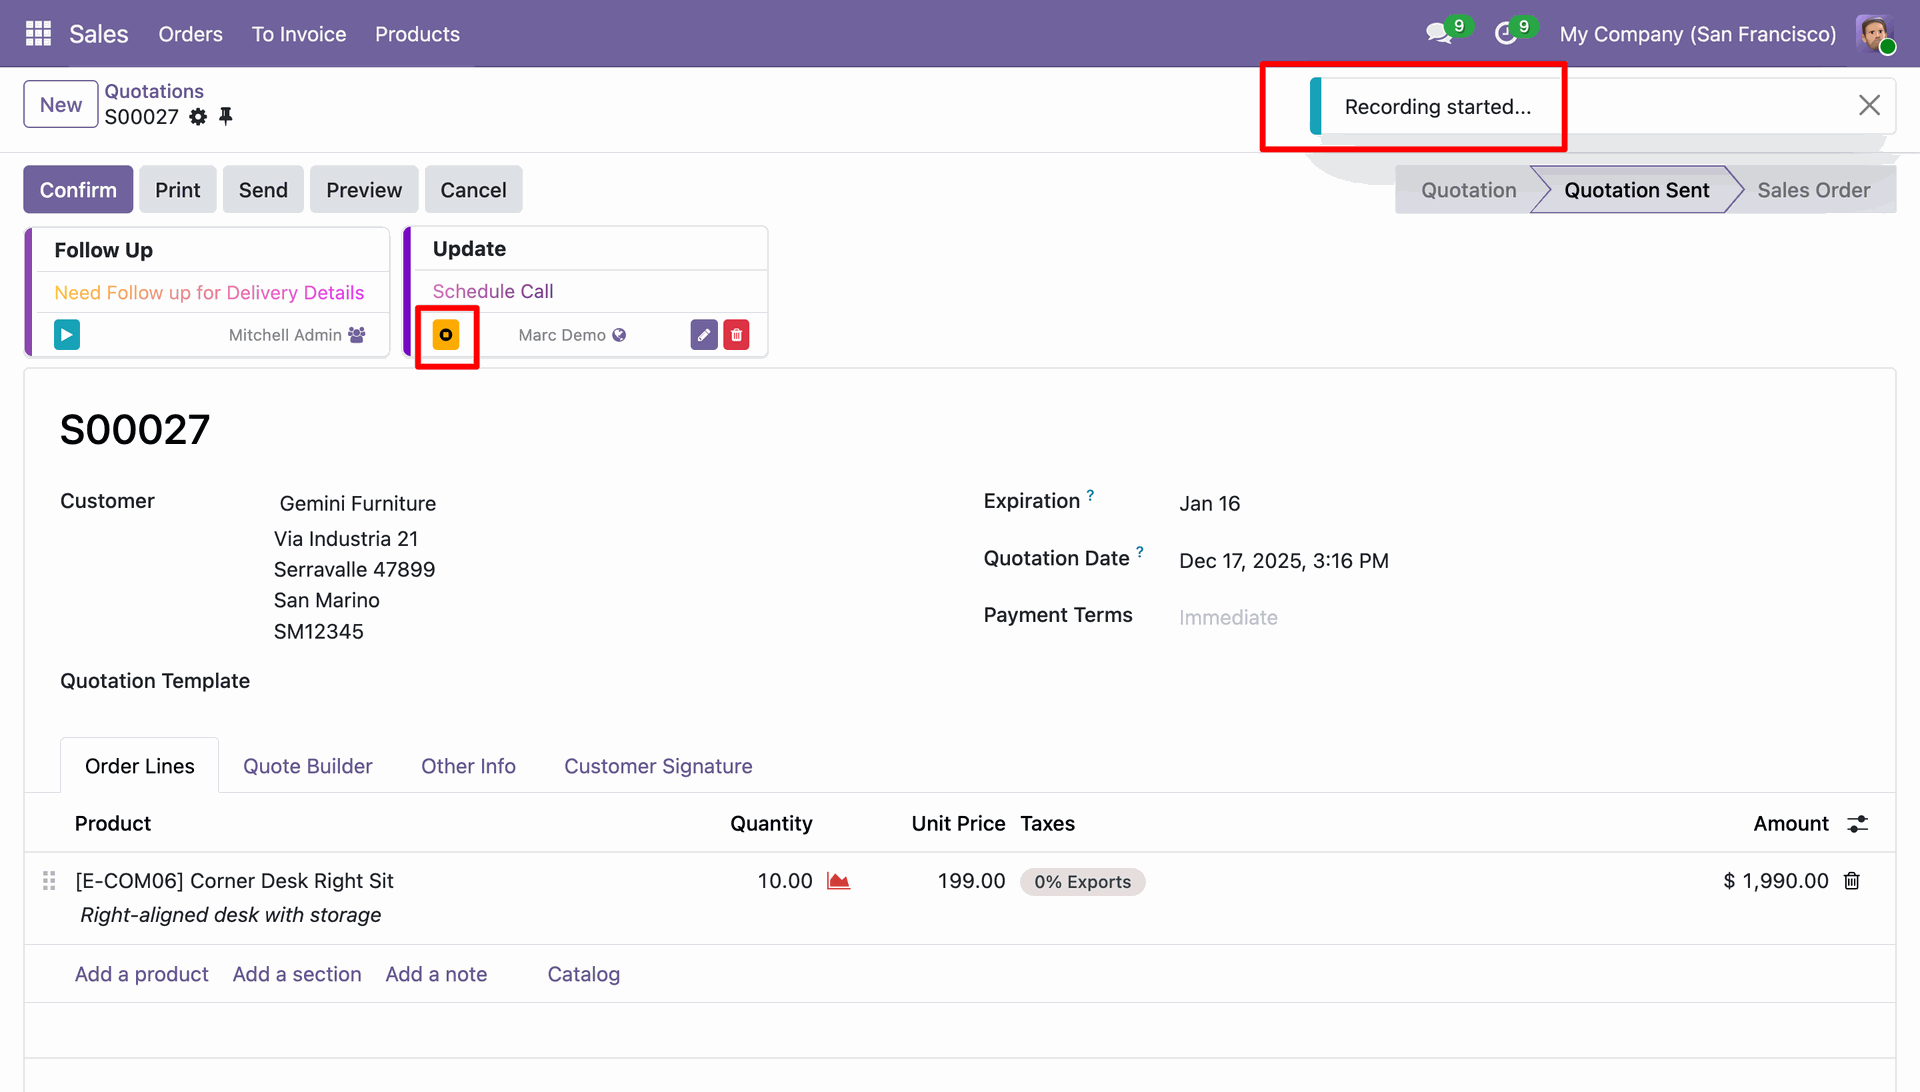Open the column settings adjustments icon

1857,824
